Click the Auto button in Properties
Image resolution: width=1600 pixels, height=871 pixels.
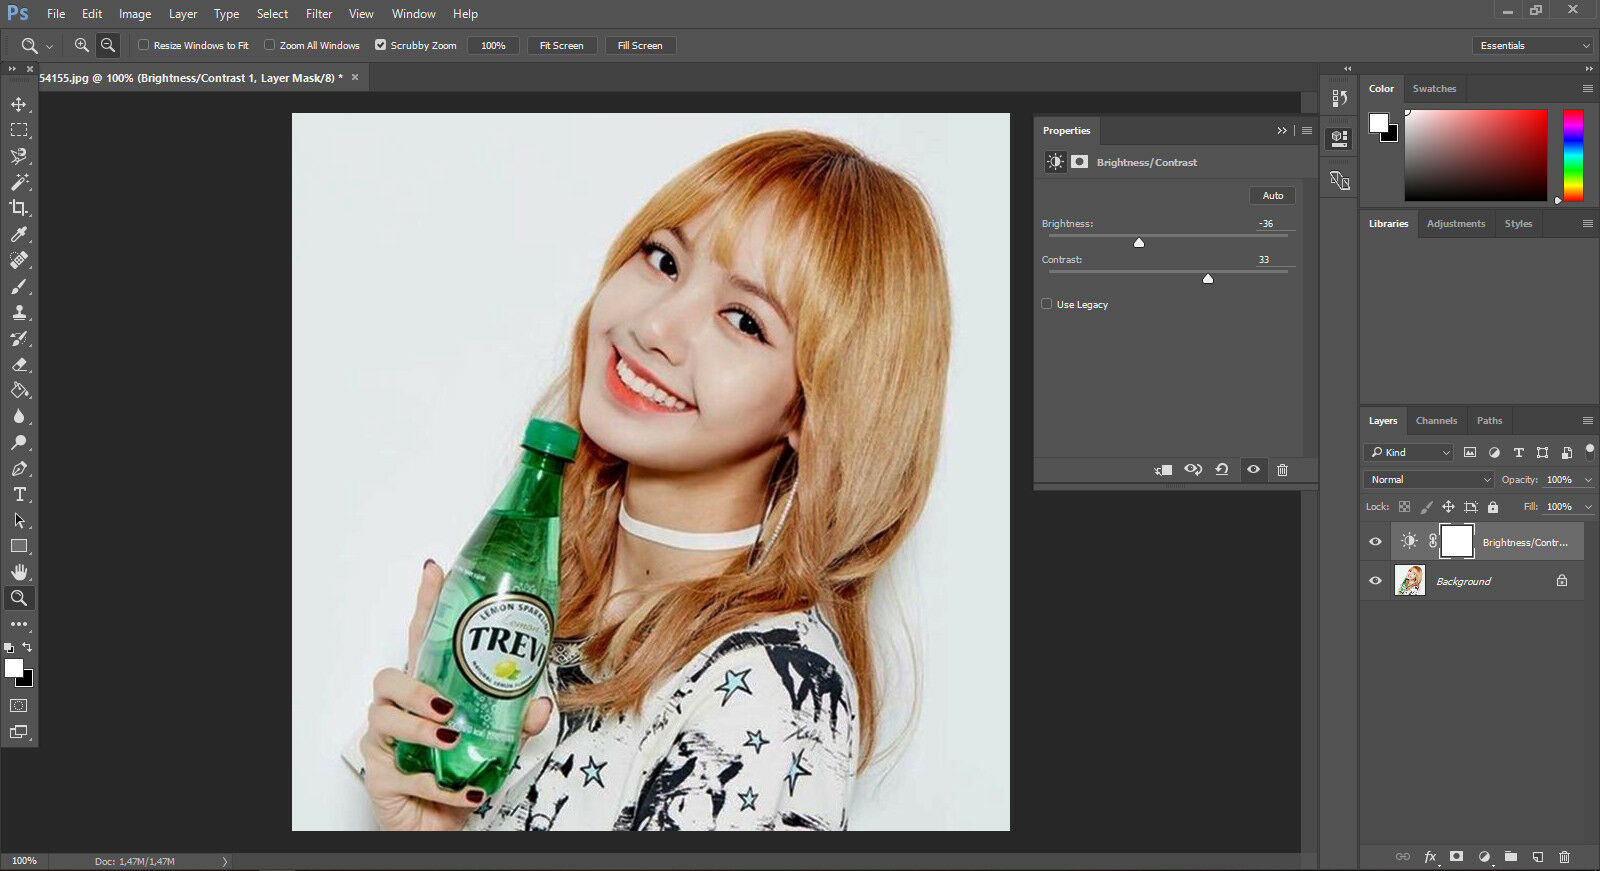click(x=1272, y=196)
